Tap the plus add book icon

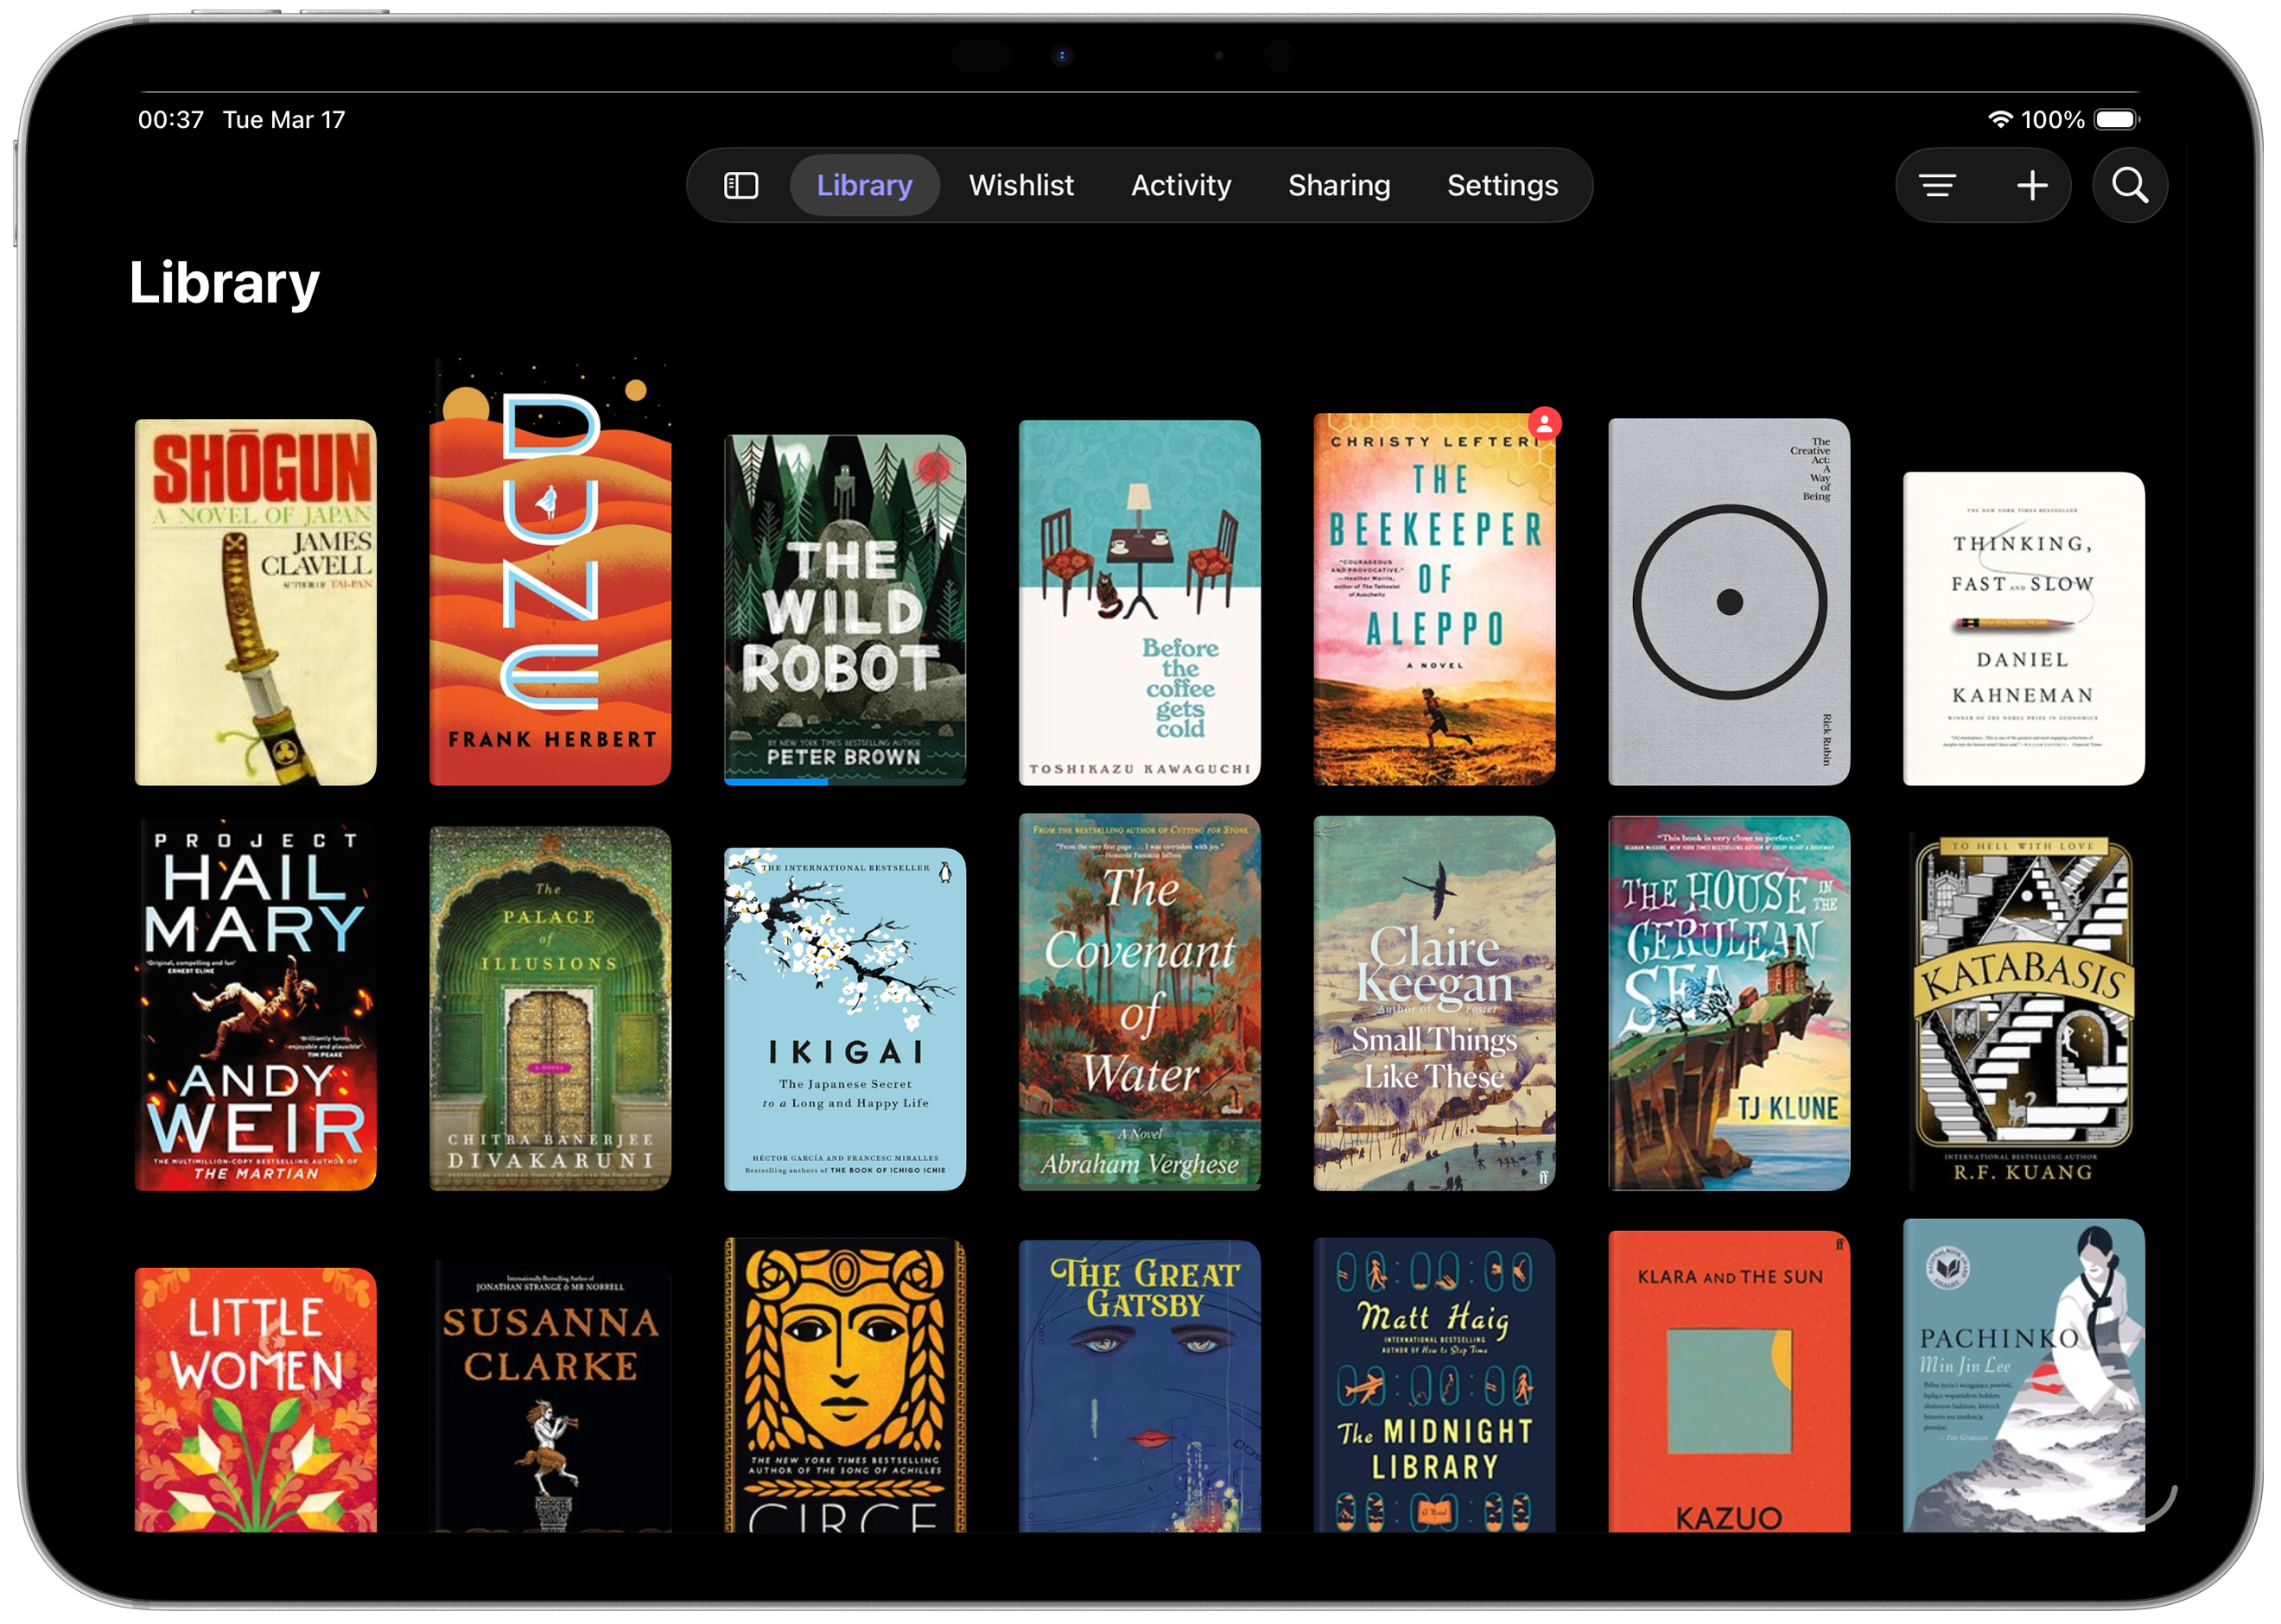(x=2031, y=185)
